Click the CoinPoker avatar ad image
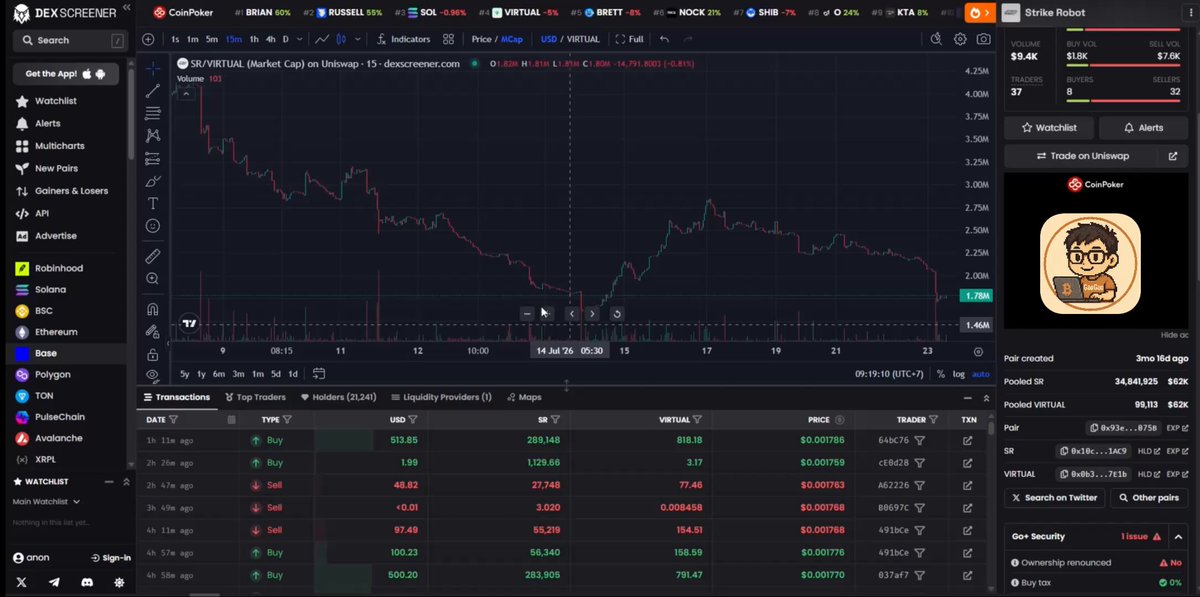The width and height of the screenshot is (1200, 597). pos(1090,263)
